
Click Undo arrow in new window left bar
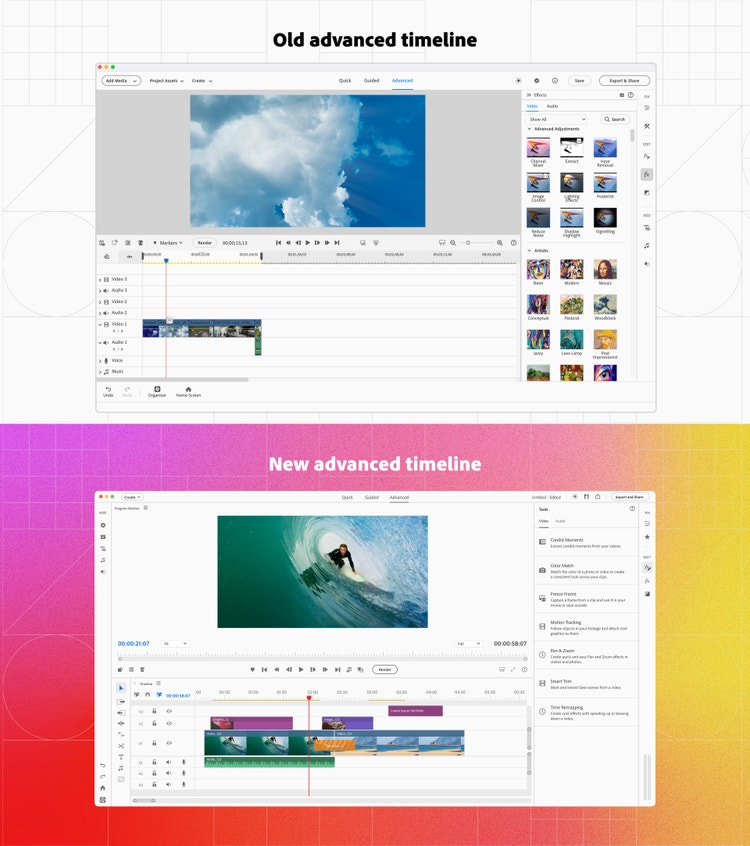point(103,765)
